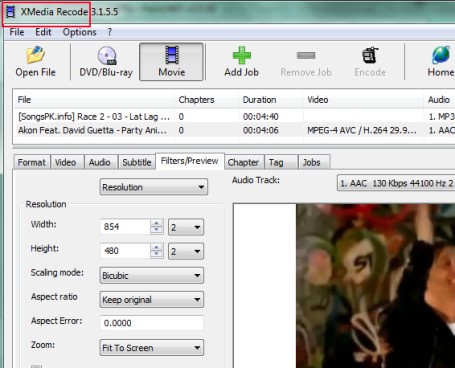Expand the Resolution filter dropdown
Viewport: 455px width, 368px height.
pyautogui.click(x=154, y=187)
